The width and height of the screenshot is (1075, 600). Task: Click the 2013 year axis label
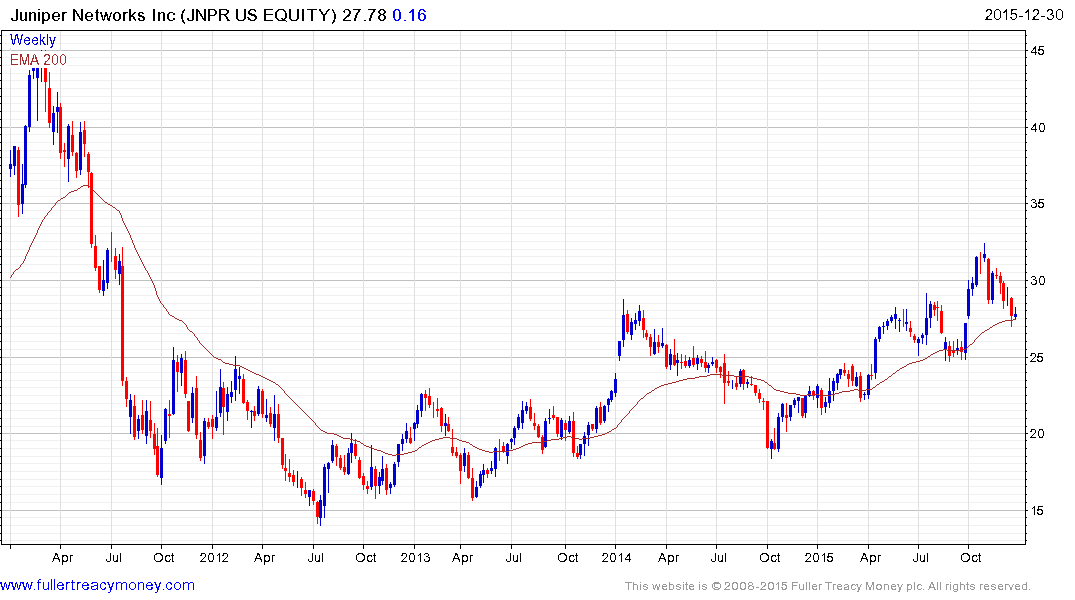coord(415,557)
